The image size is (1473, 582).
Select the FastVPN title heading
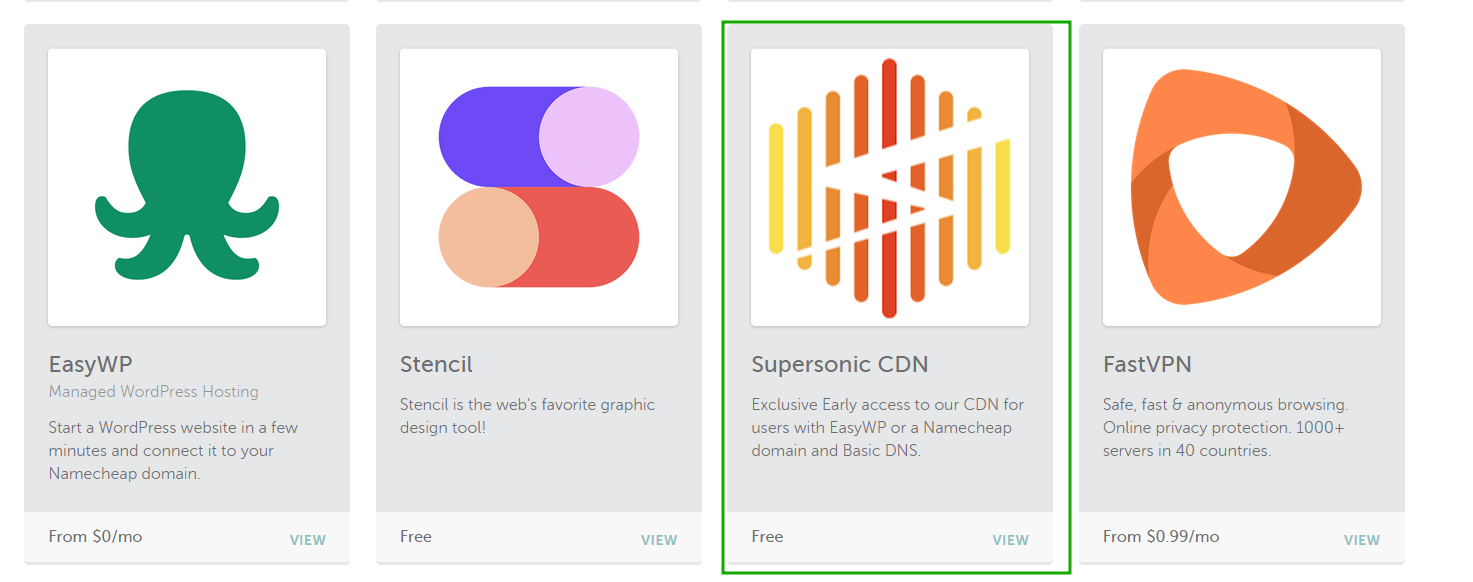click(x=1147, y=364)
